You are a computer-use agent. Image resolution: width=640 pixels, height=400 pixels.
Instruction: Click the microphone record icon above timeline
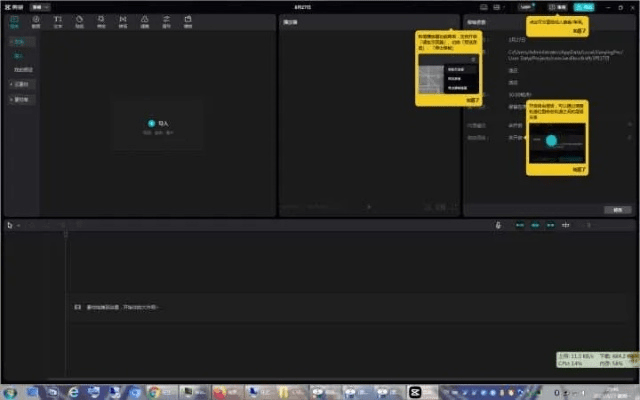pos(498,225)
